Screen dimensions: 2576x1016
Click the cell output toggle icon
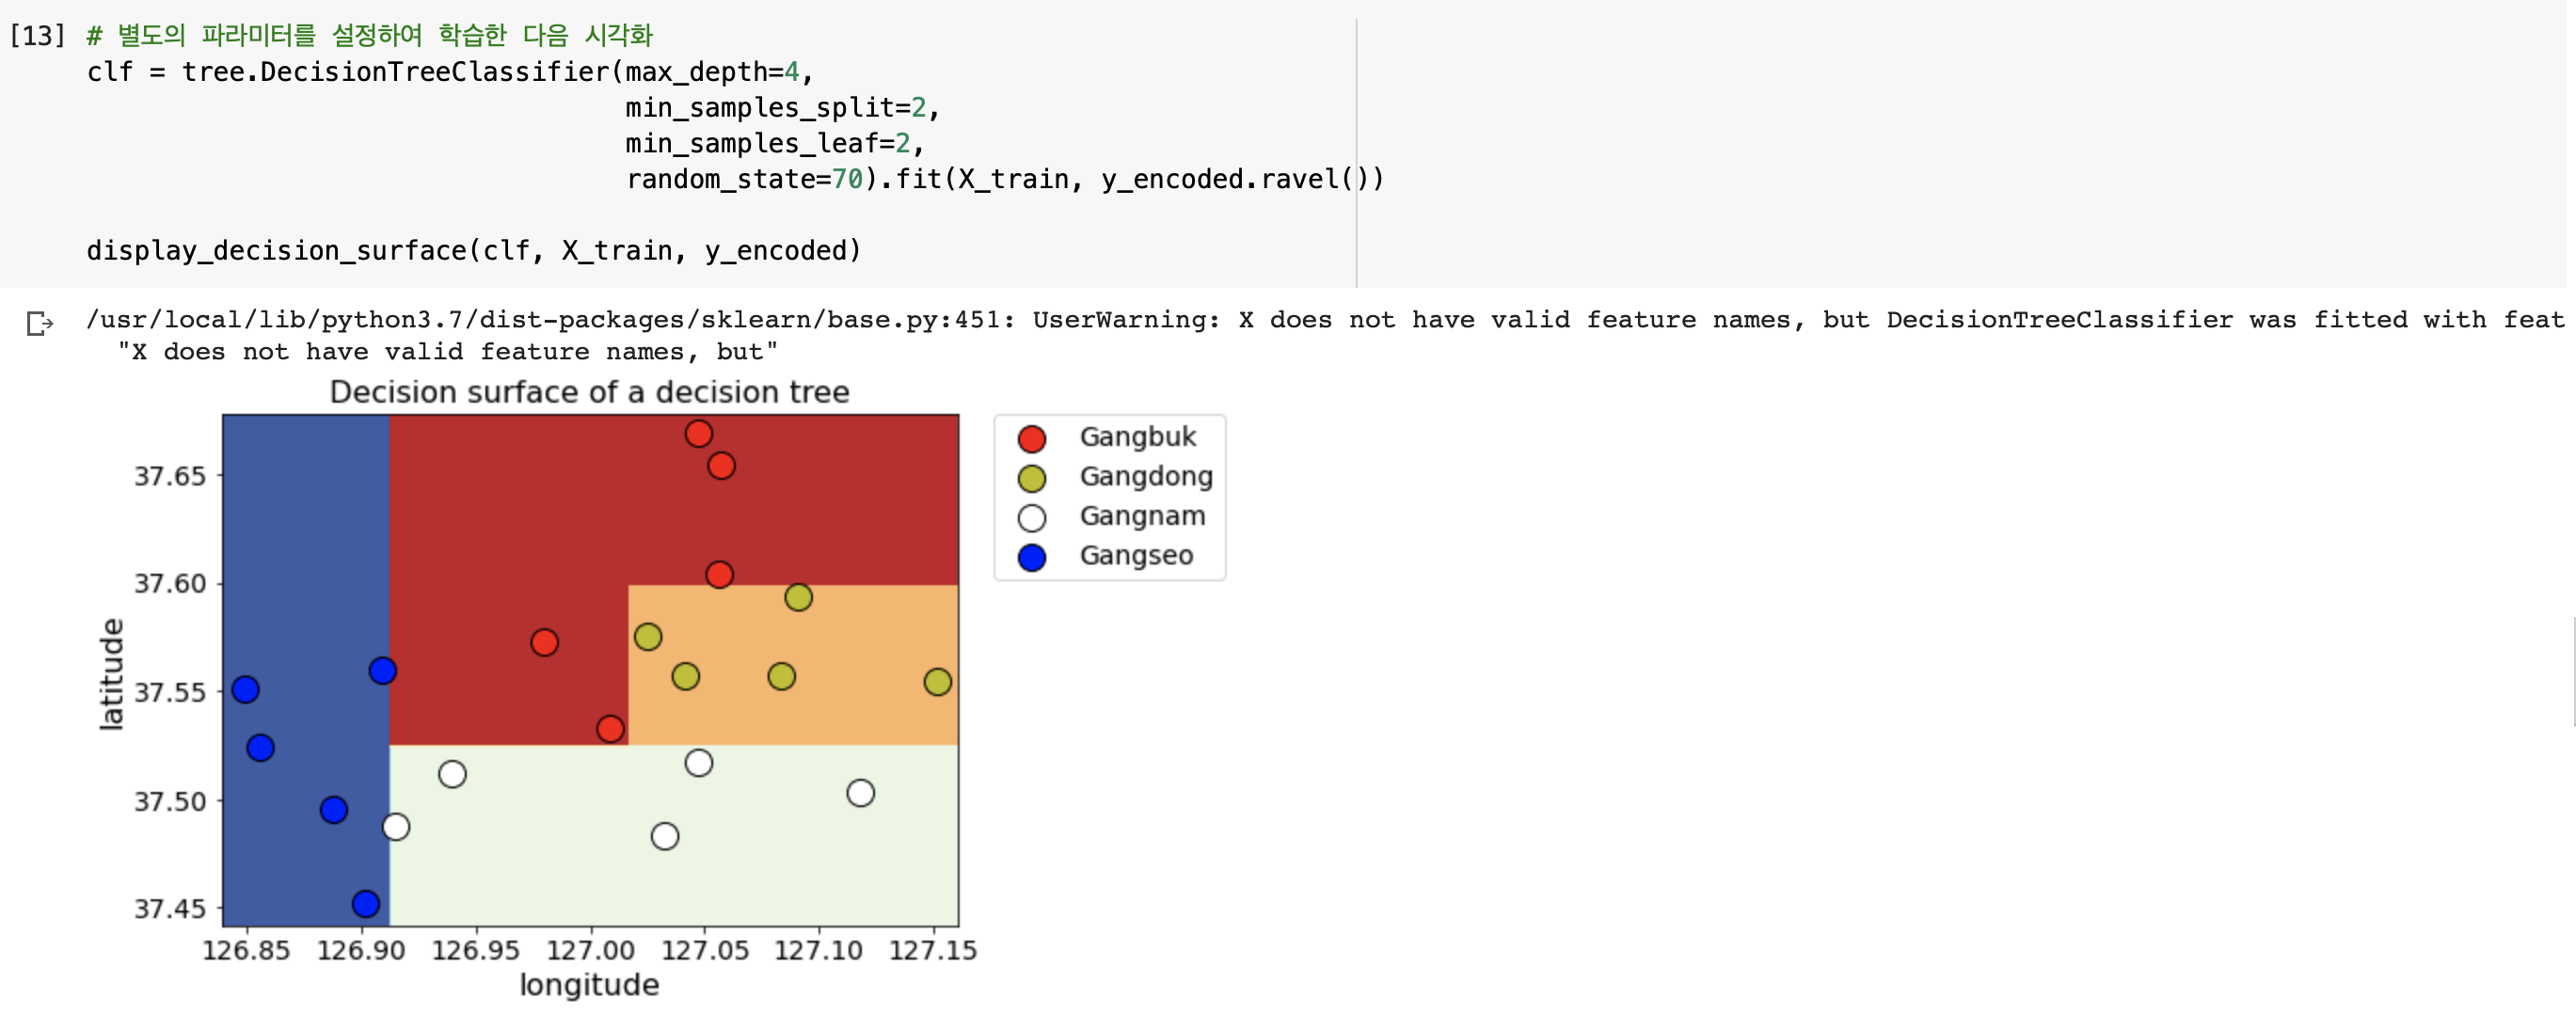[39, 324]
